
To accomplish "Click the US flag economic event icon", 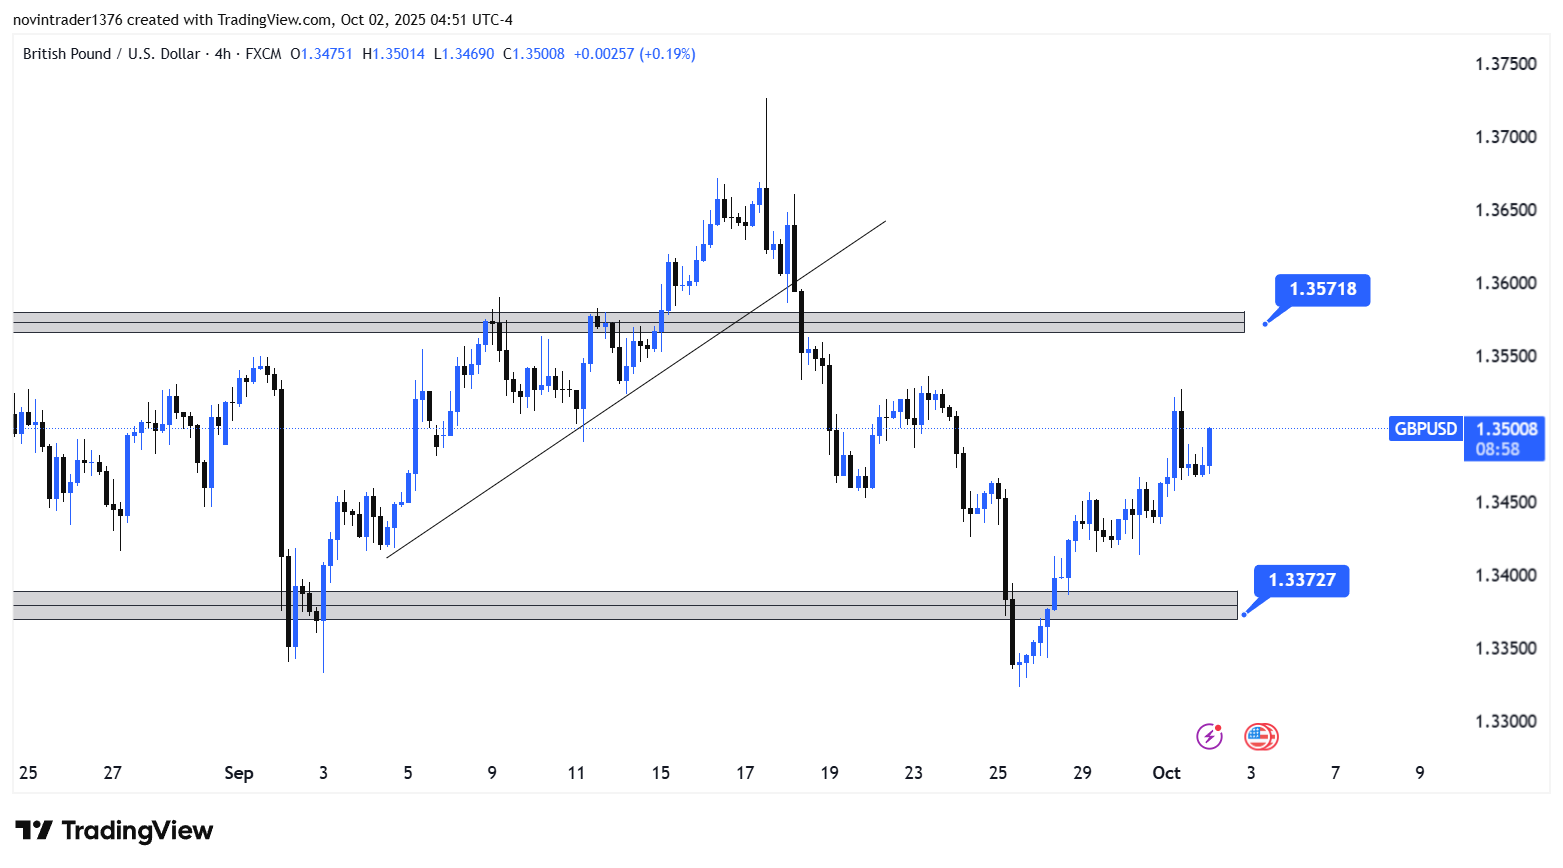I will click(x=1260, y=737).
